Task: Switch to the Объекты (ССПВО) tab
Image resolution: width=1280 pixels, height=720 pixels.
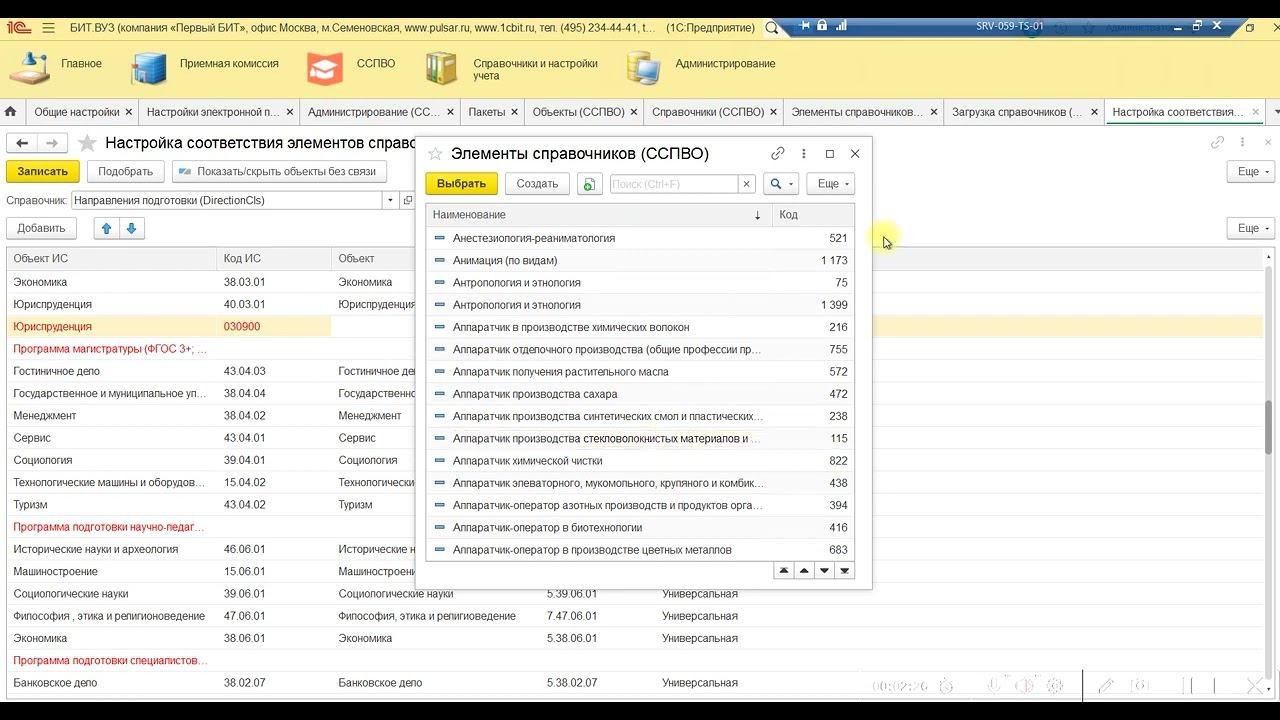Action: click(x=578, y=112)
